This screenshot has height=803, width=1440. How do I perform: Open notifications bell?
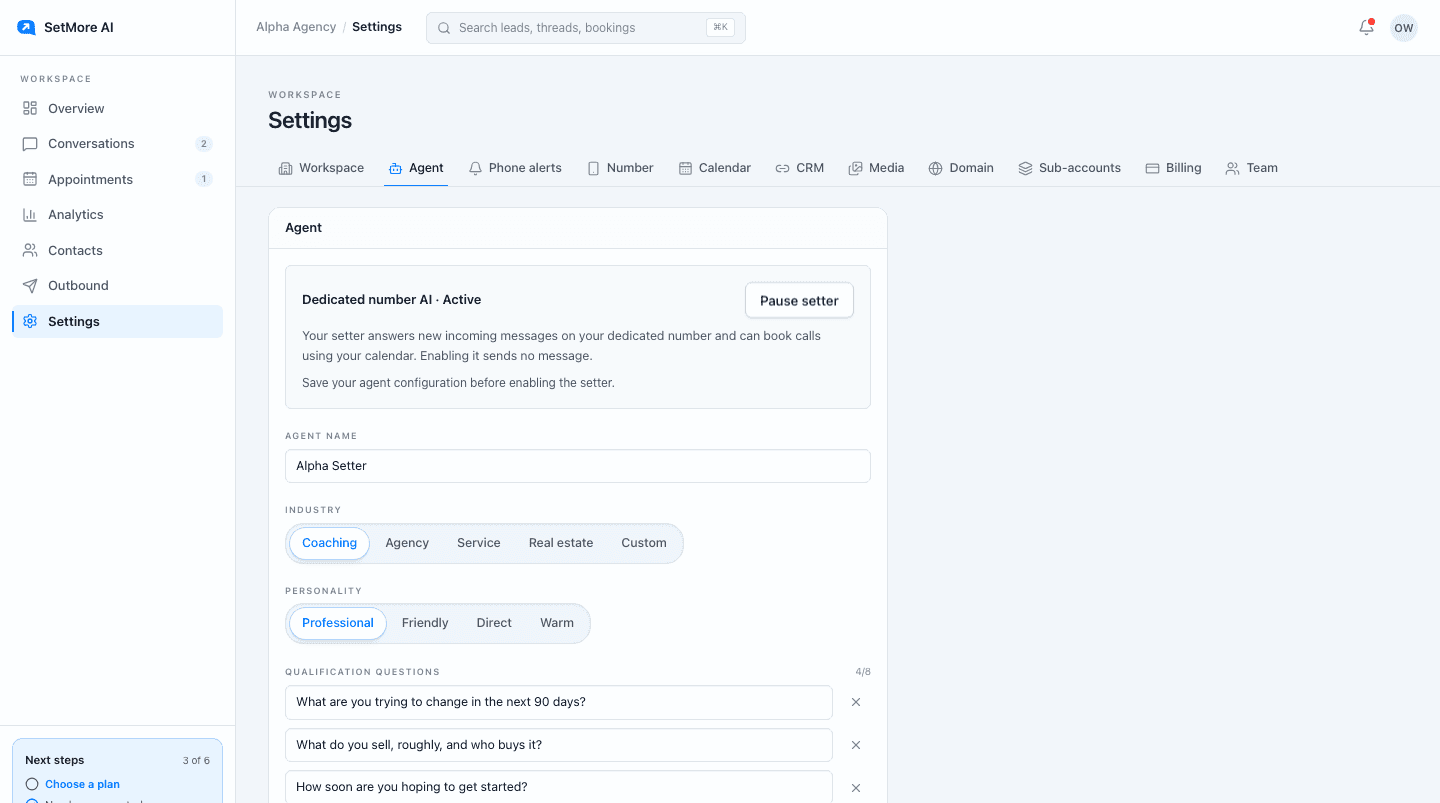pos(1366,28)
